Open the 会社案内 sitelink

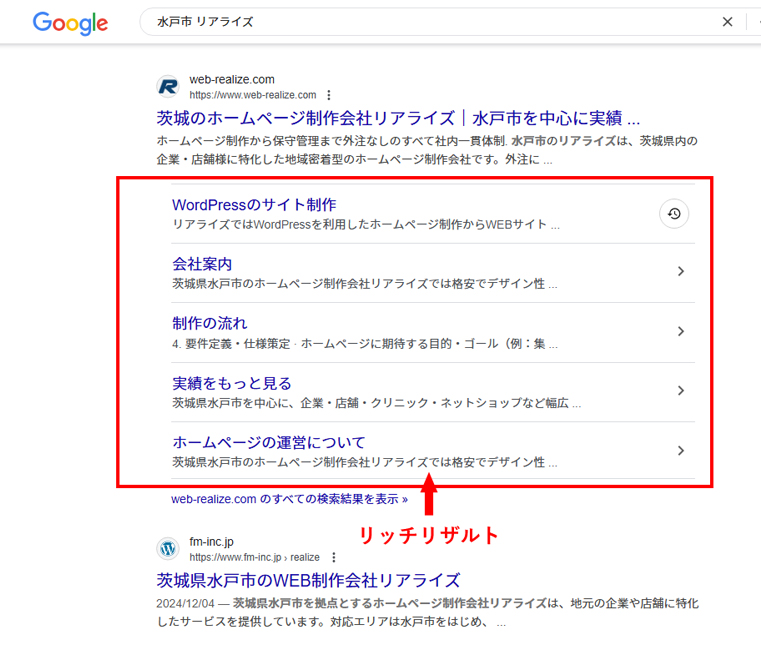tap(202, 264)
